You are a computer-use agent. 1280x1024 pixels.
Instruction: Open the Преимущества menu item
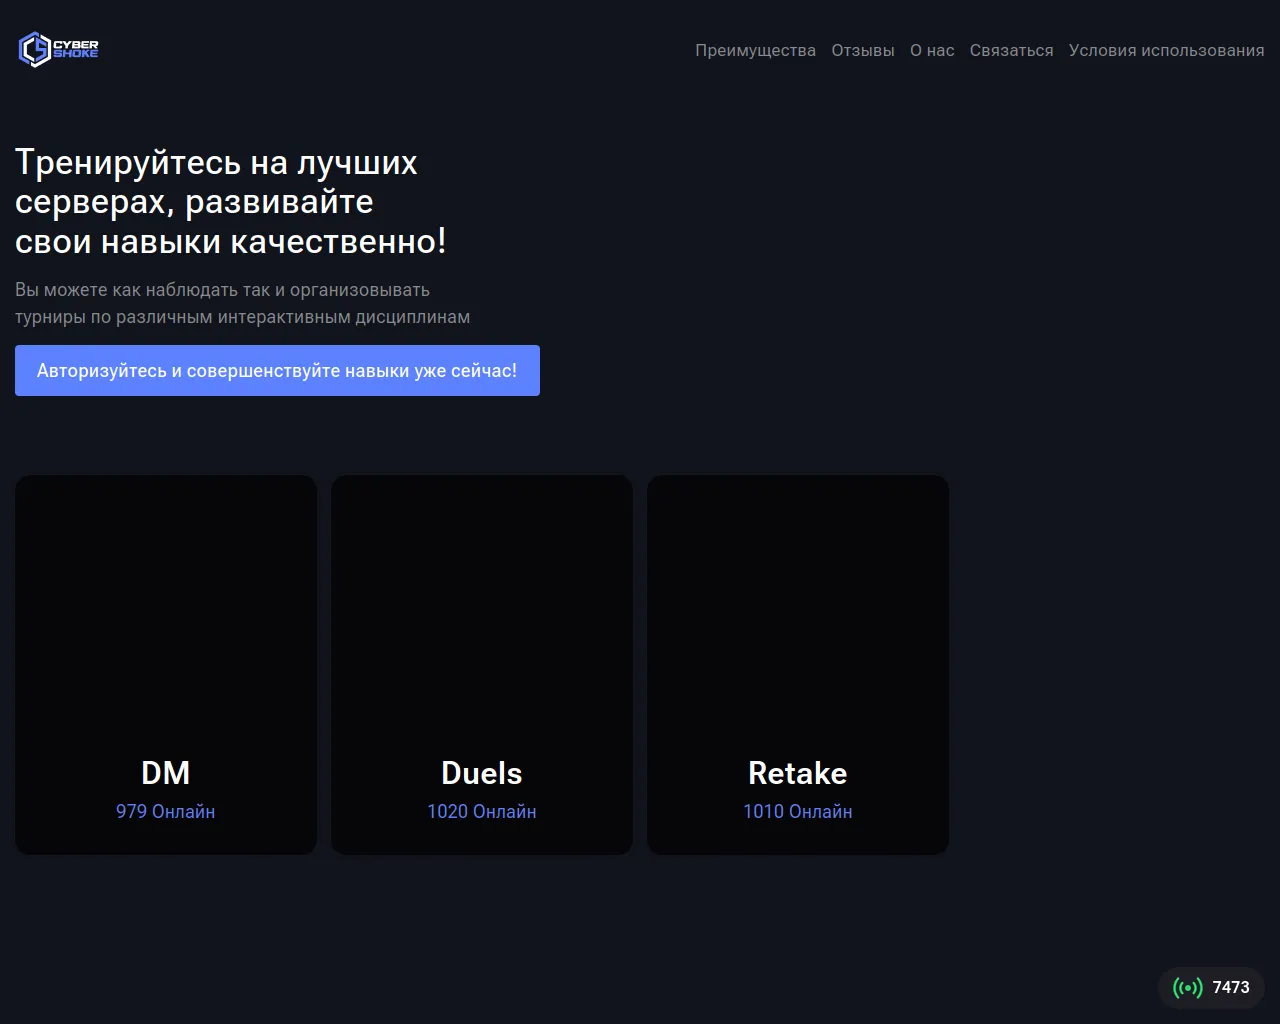coord(755,51)
